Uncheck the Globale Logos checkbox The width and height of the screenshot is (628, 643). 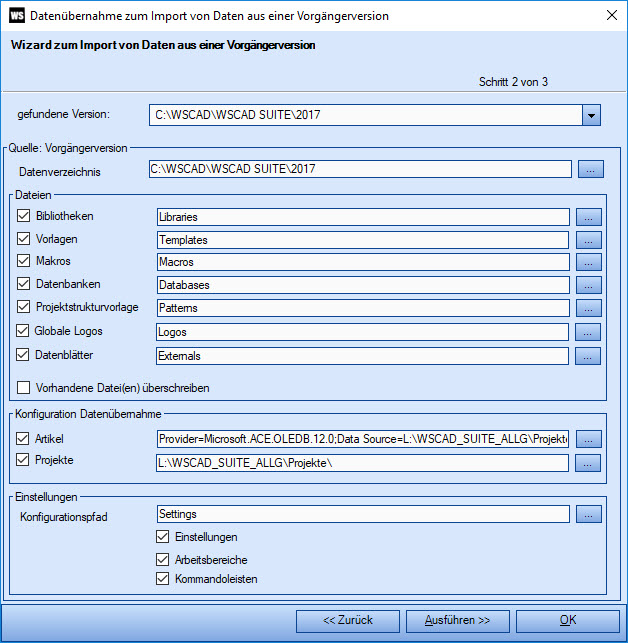click(x=23, y=331)
